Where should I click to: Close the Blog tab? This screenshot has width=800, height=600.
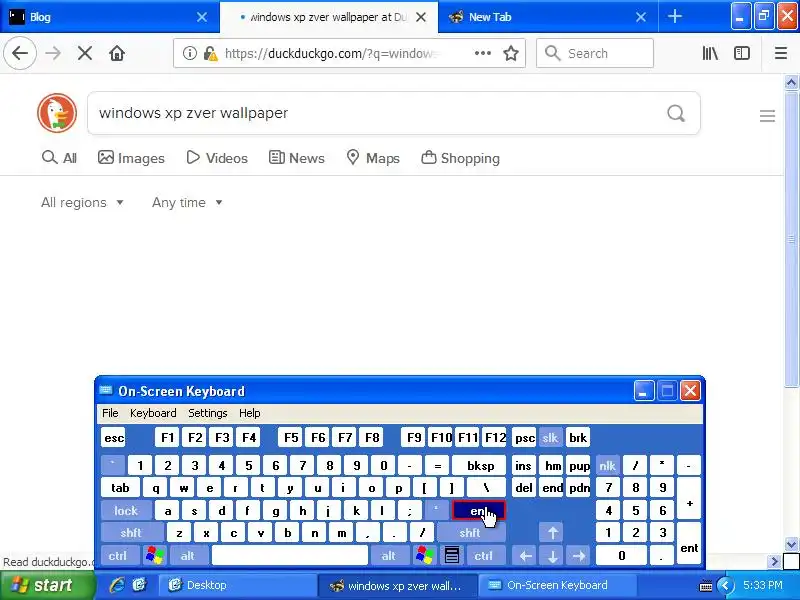click(x=202, y=17)
